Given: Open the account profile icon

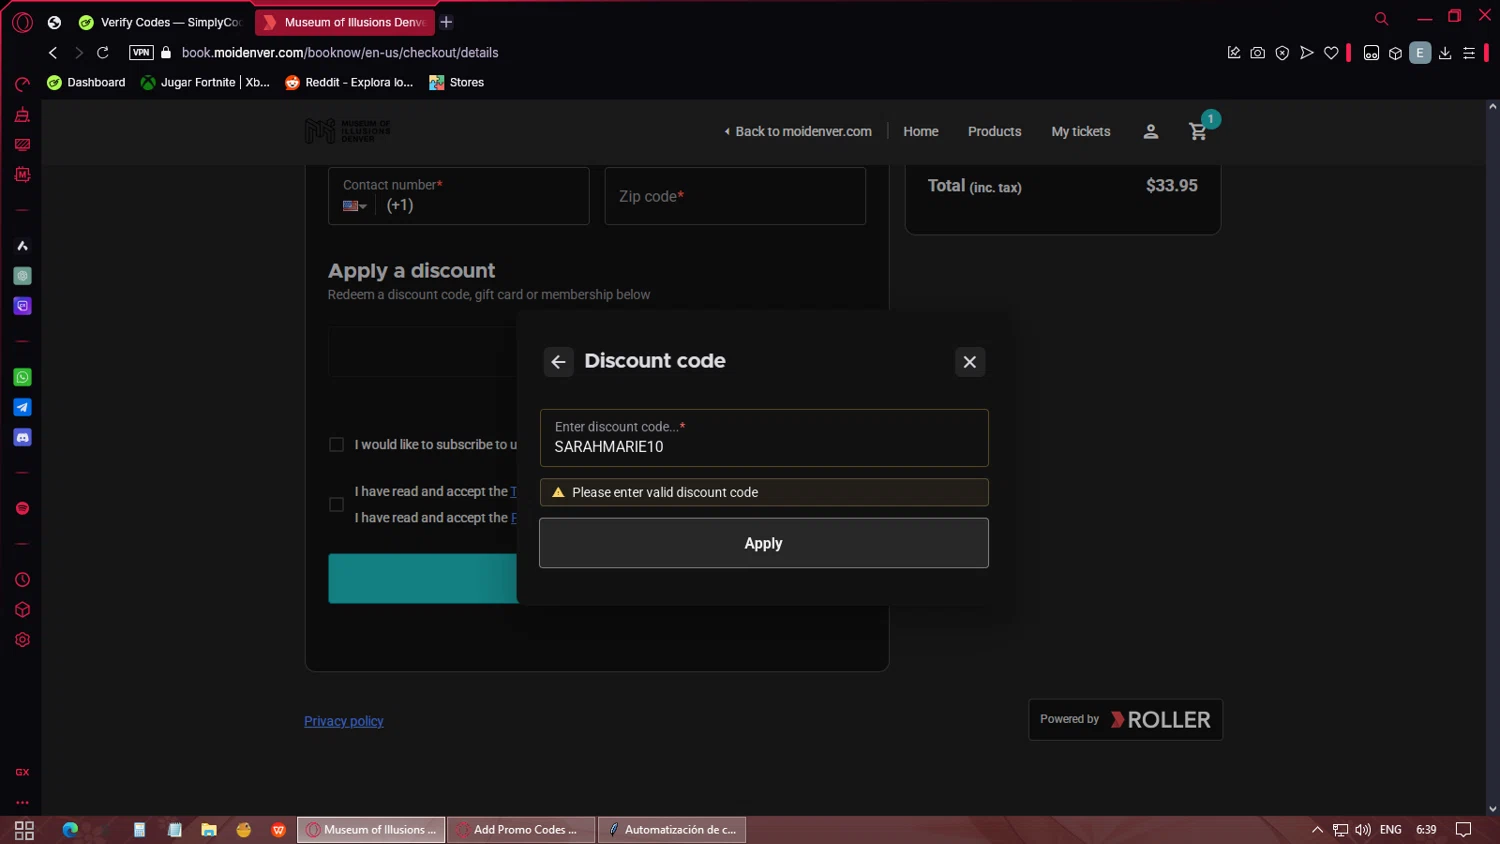Looking at the screenshot, I should (1151, 131).
